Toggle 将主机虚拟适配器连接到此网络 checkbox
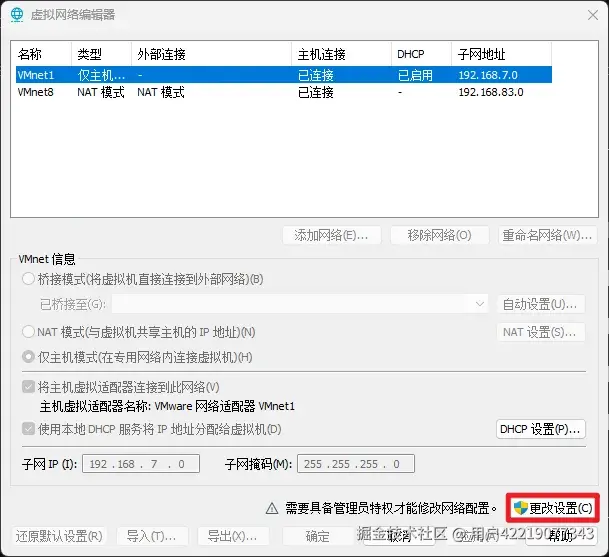 click(x=28, y=387)
